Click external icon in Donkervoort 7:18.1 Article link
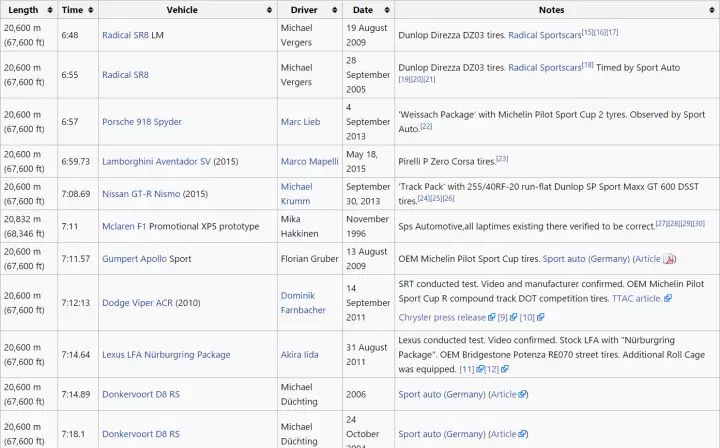This screenshot has width=720, height=448. (x=522, y=434)
